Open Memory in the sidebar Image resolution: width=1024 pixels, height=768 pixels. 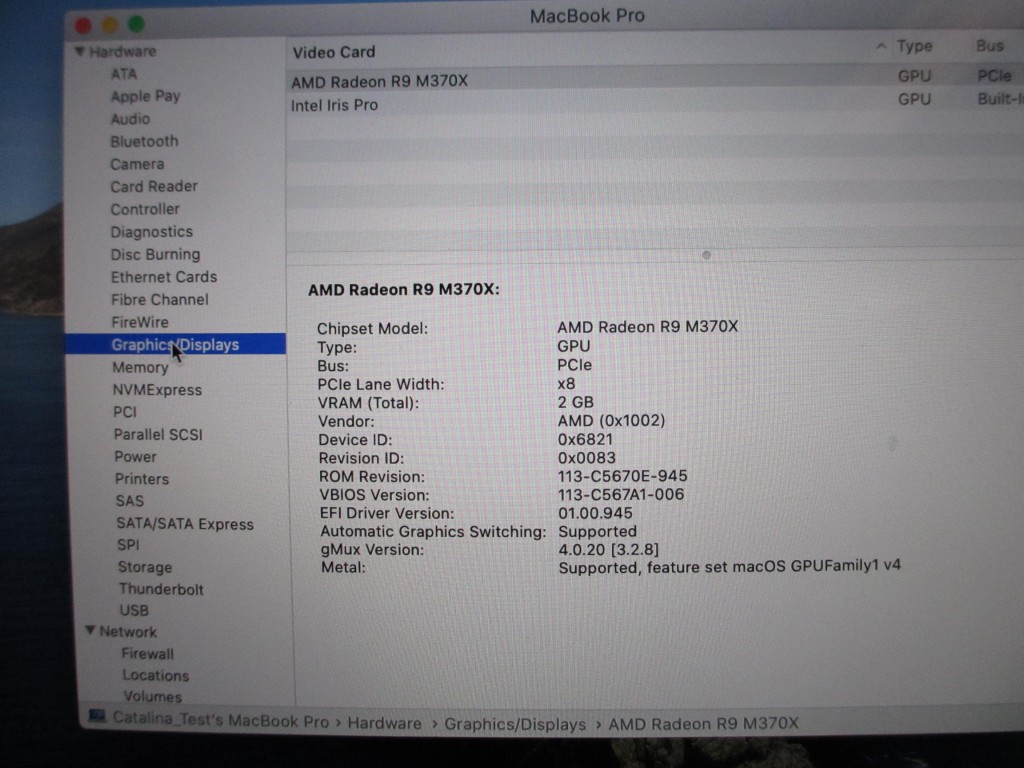pyautogui.click(x=140, y=367)
